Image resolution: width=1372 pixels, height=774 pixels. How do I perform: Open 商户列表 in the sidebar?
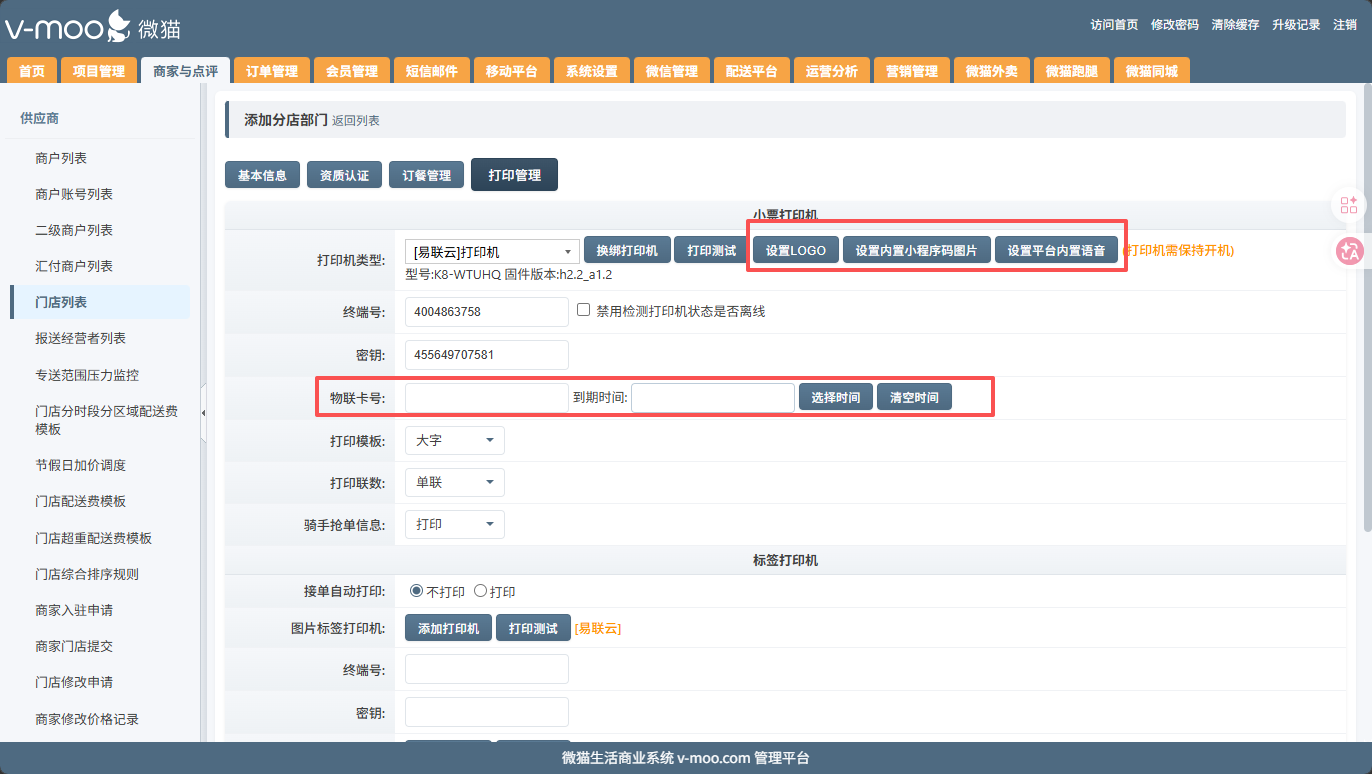tap(61, 158)
